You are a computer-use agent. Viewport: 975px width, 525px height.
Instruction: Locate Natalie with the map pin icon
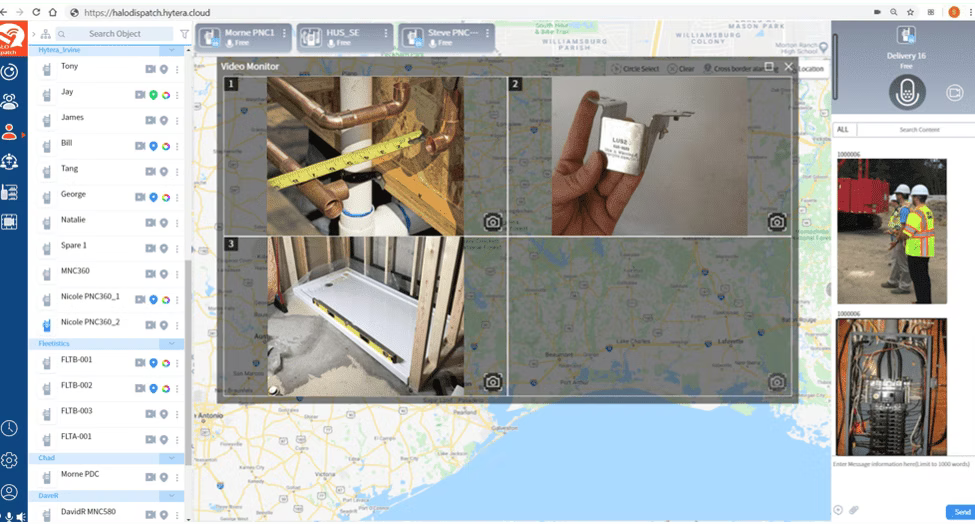pyautogui.click(x=164, y=223)
